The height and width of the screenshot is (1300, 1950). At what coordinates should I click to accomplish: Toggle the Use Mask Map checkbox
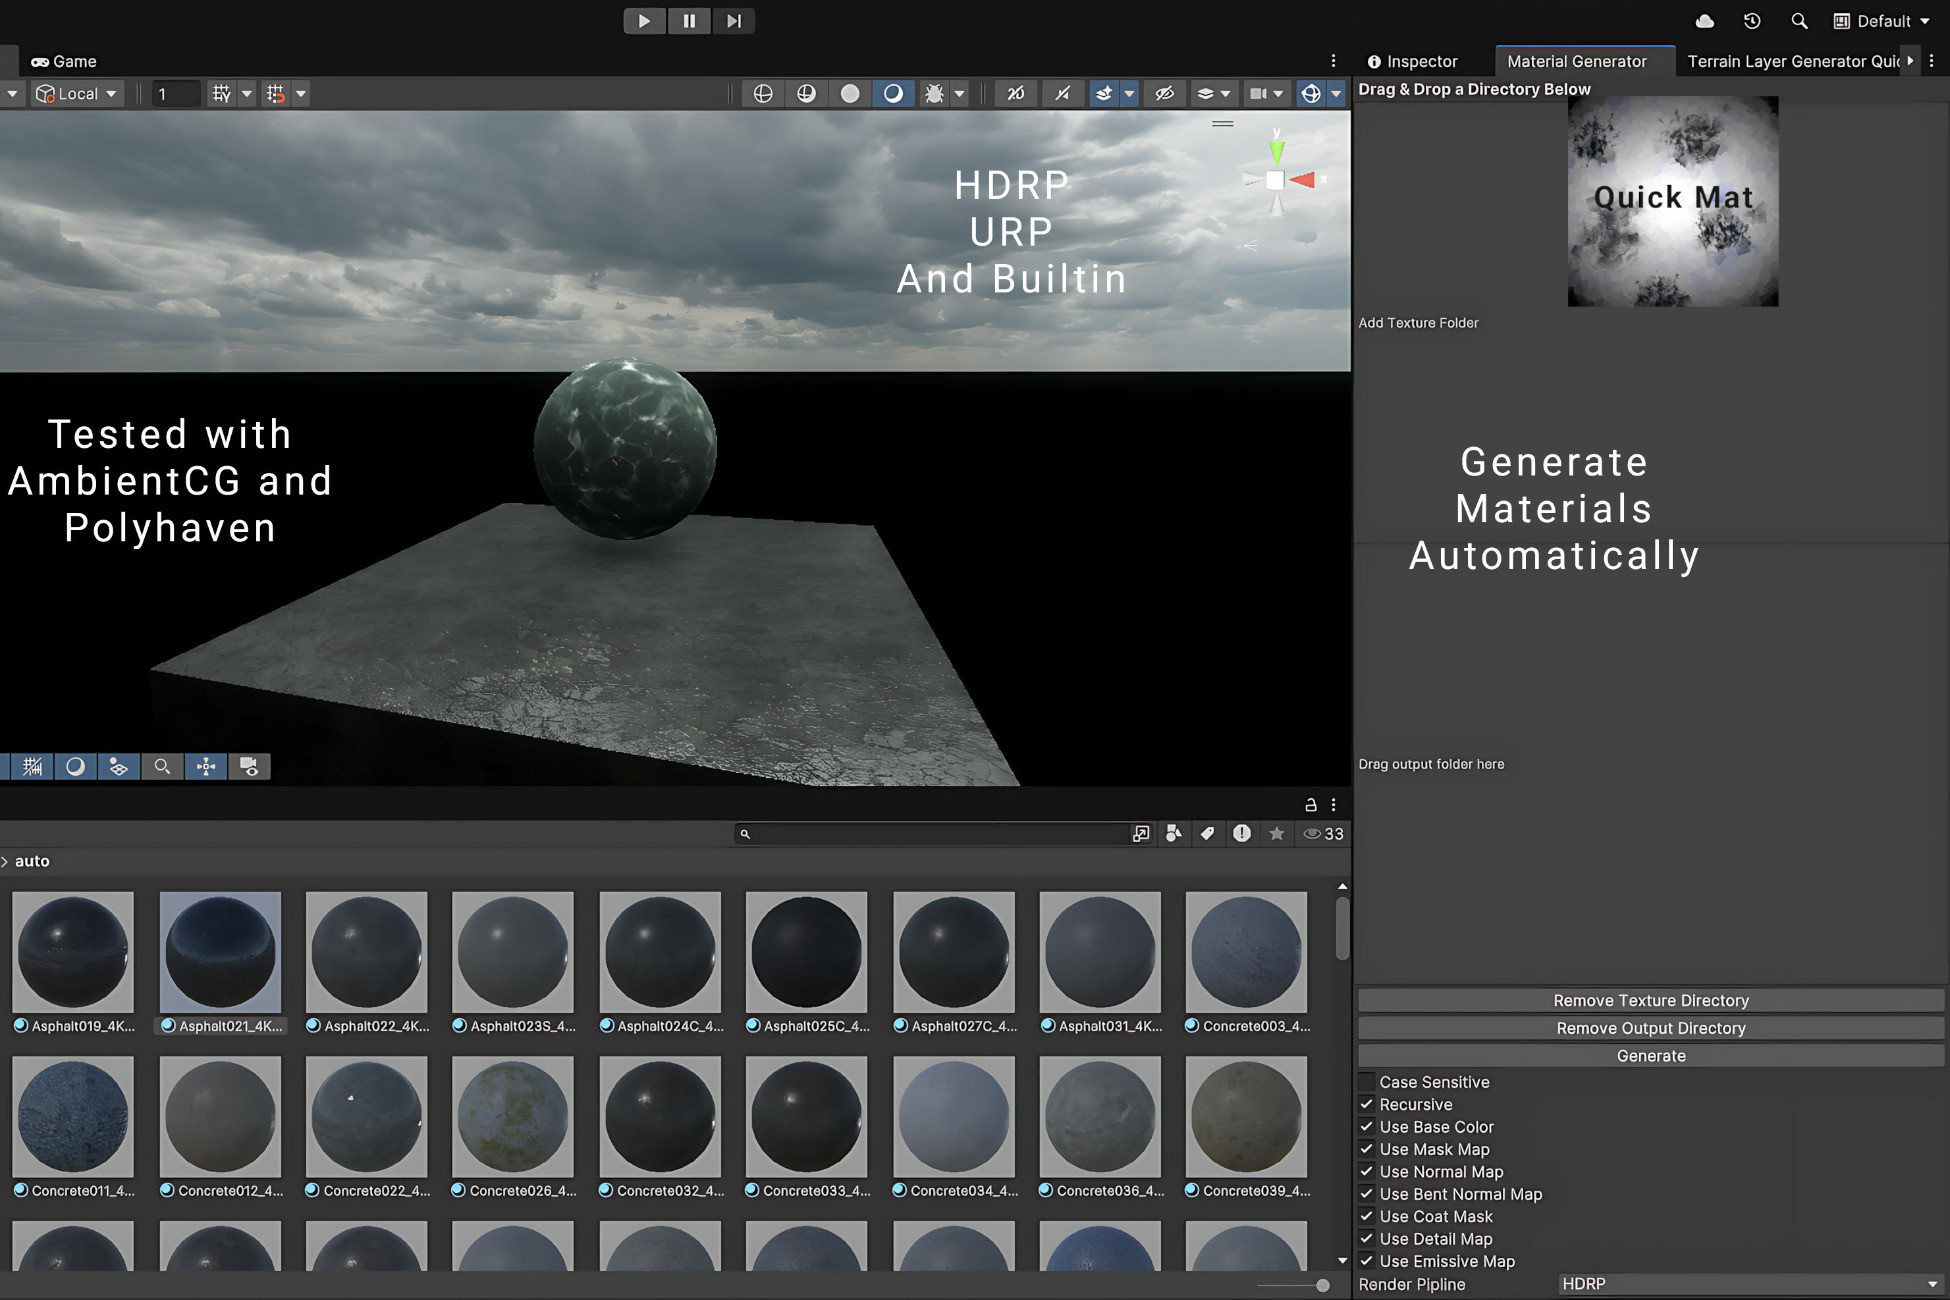point(1366,1149)
